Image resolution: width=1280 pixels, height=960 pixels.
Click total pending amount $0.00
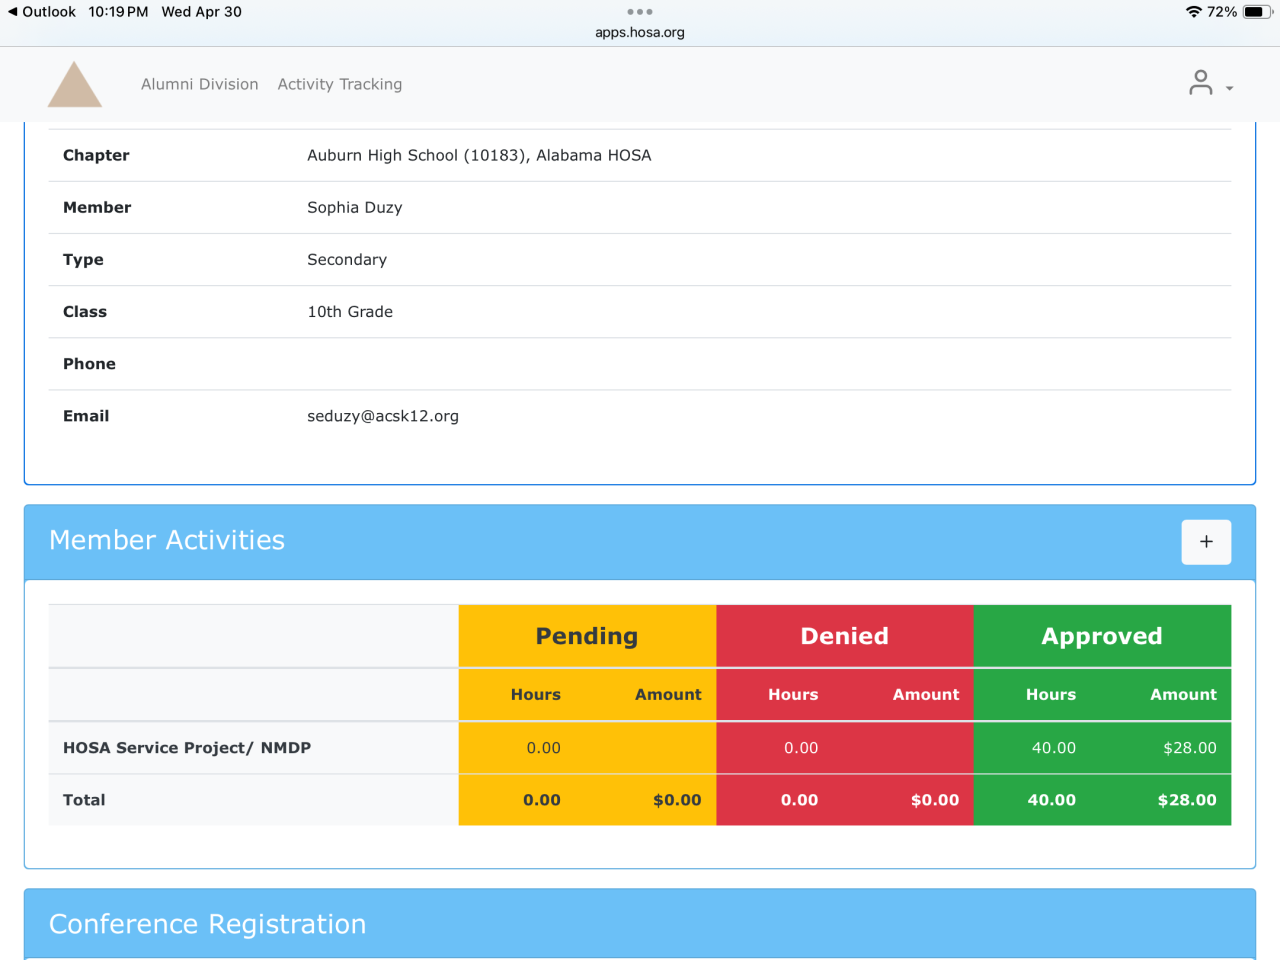click(x=677, y=800)
